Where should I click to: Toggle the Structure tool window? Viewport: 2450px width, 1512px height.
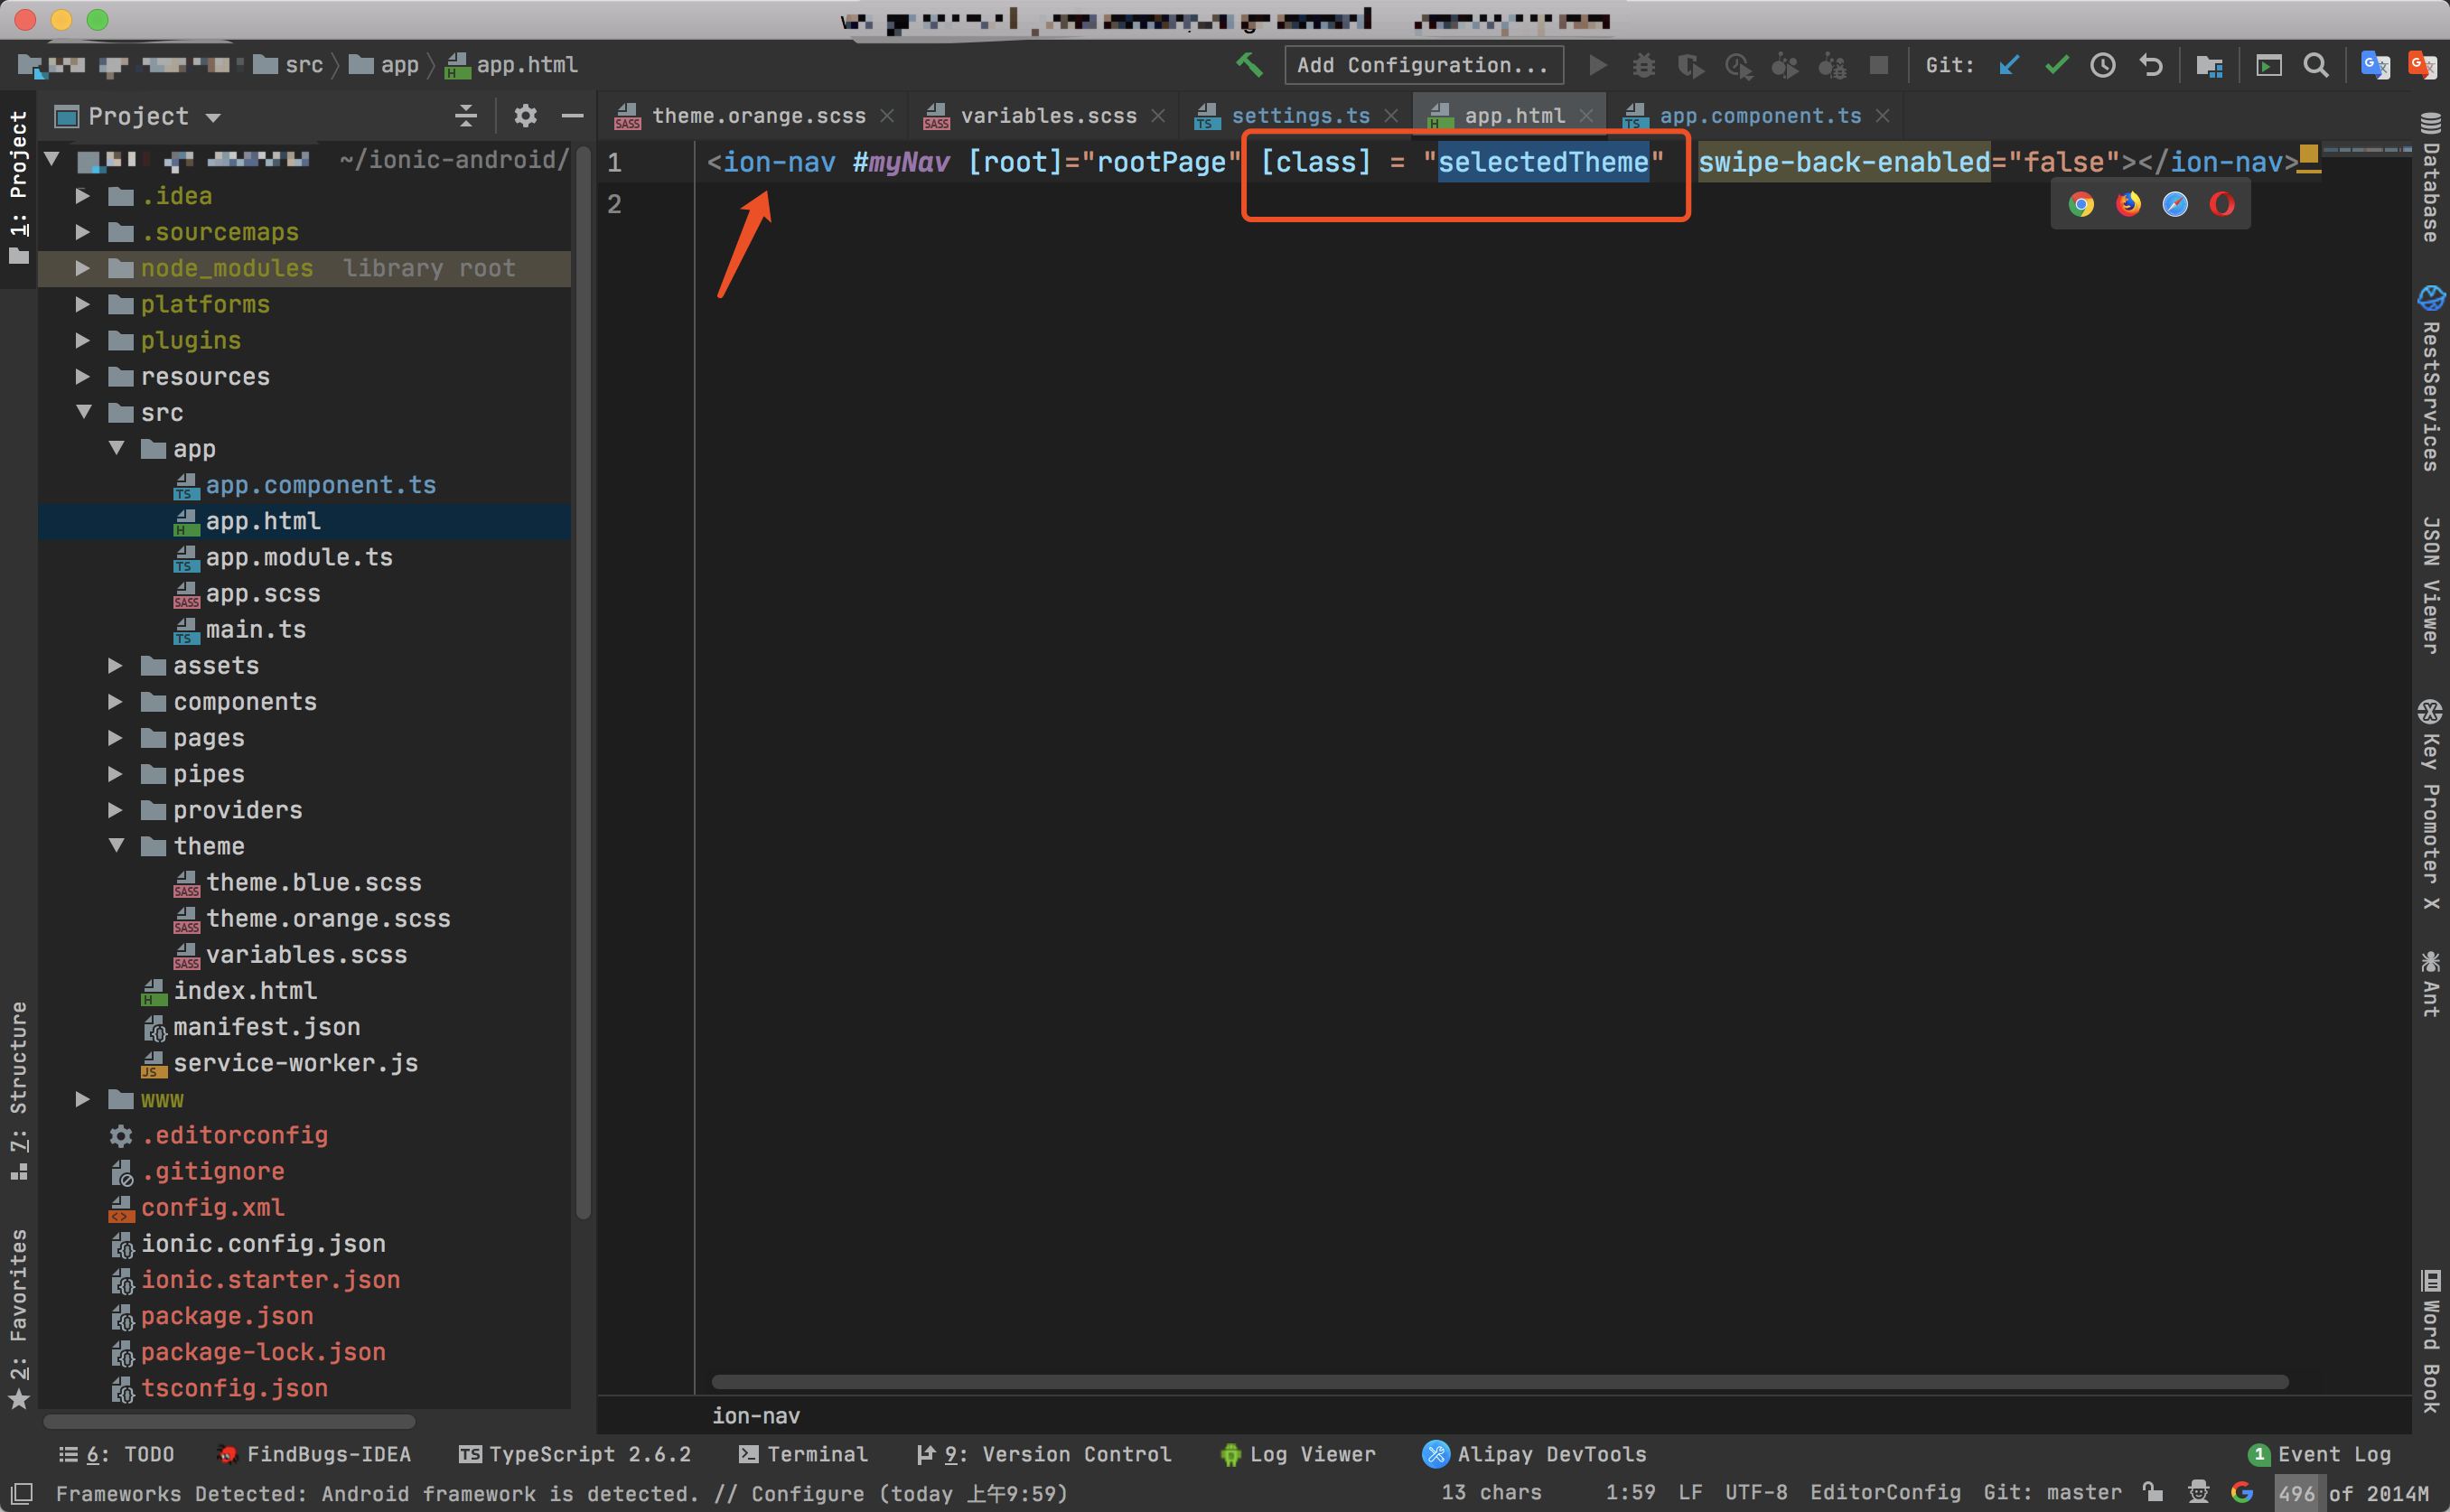(18, 1090)
